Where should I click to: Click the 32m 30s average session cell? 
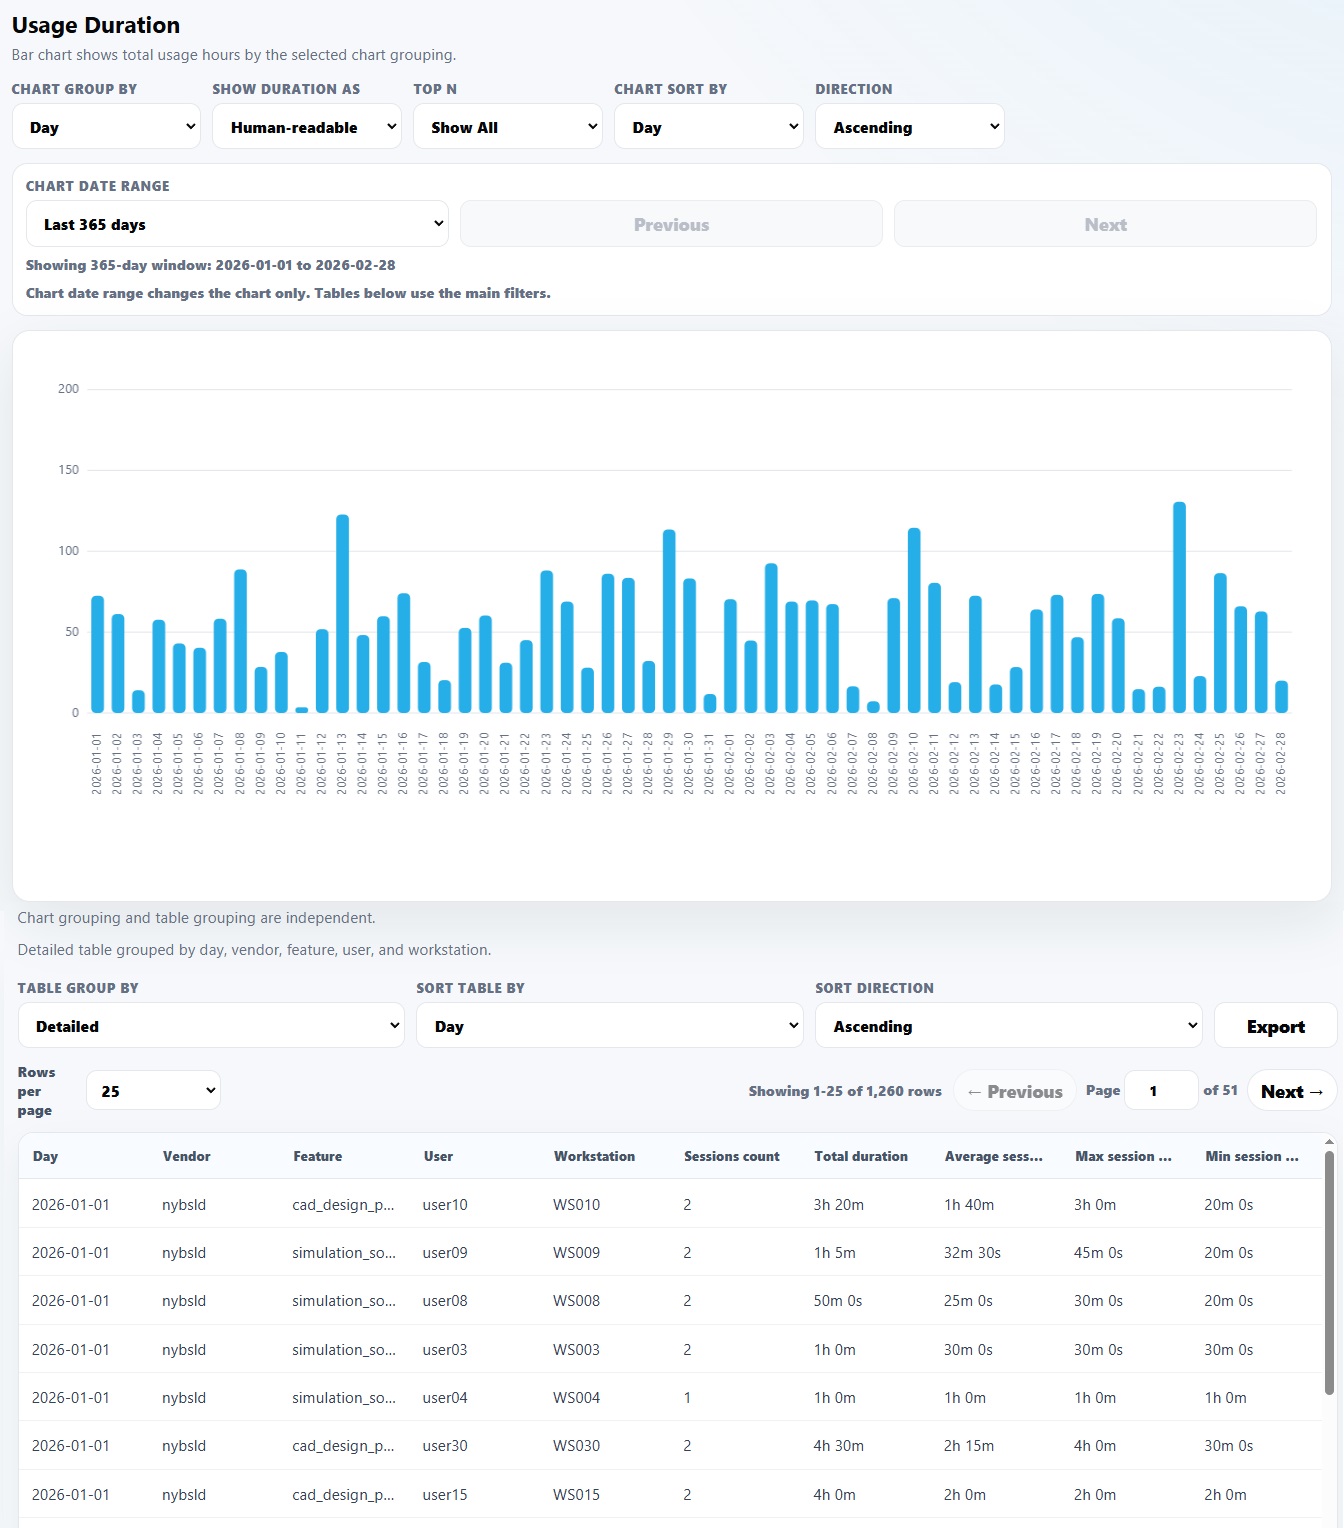click(972, 1252)
